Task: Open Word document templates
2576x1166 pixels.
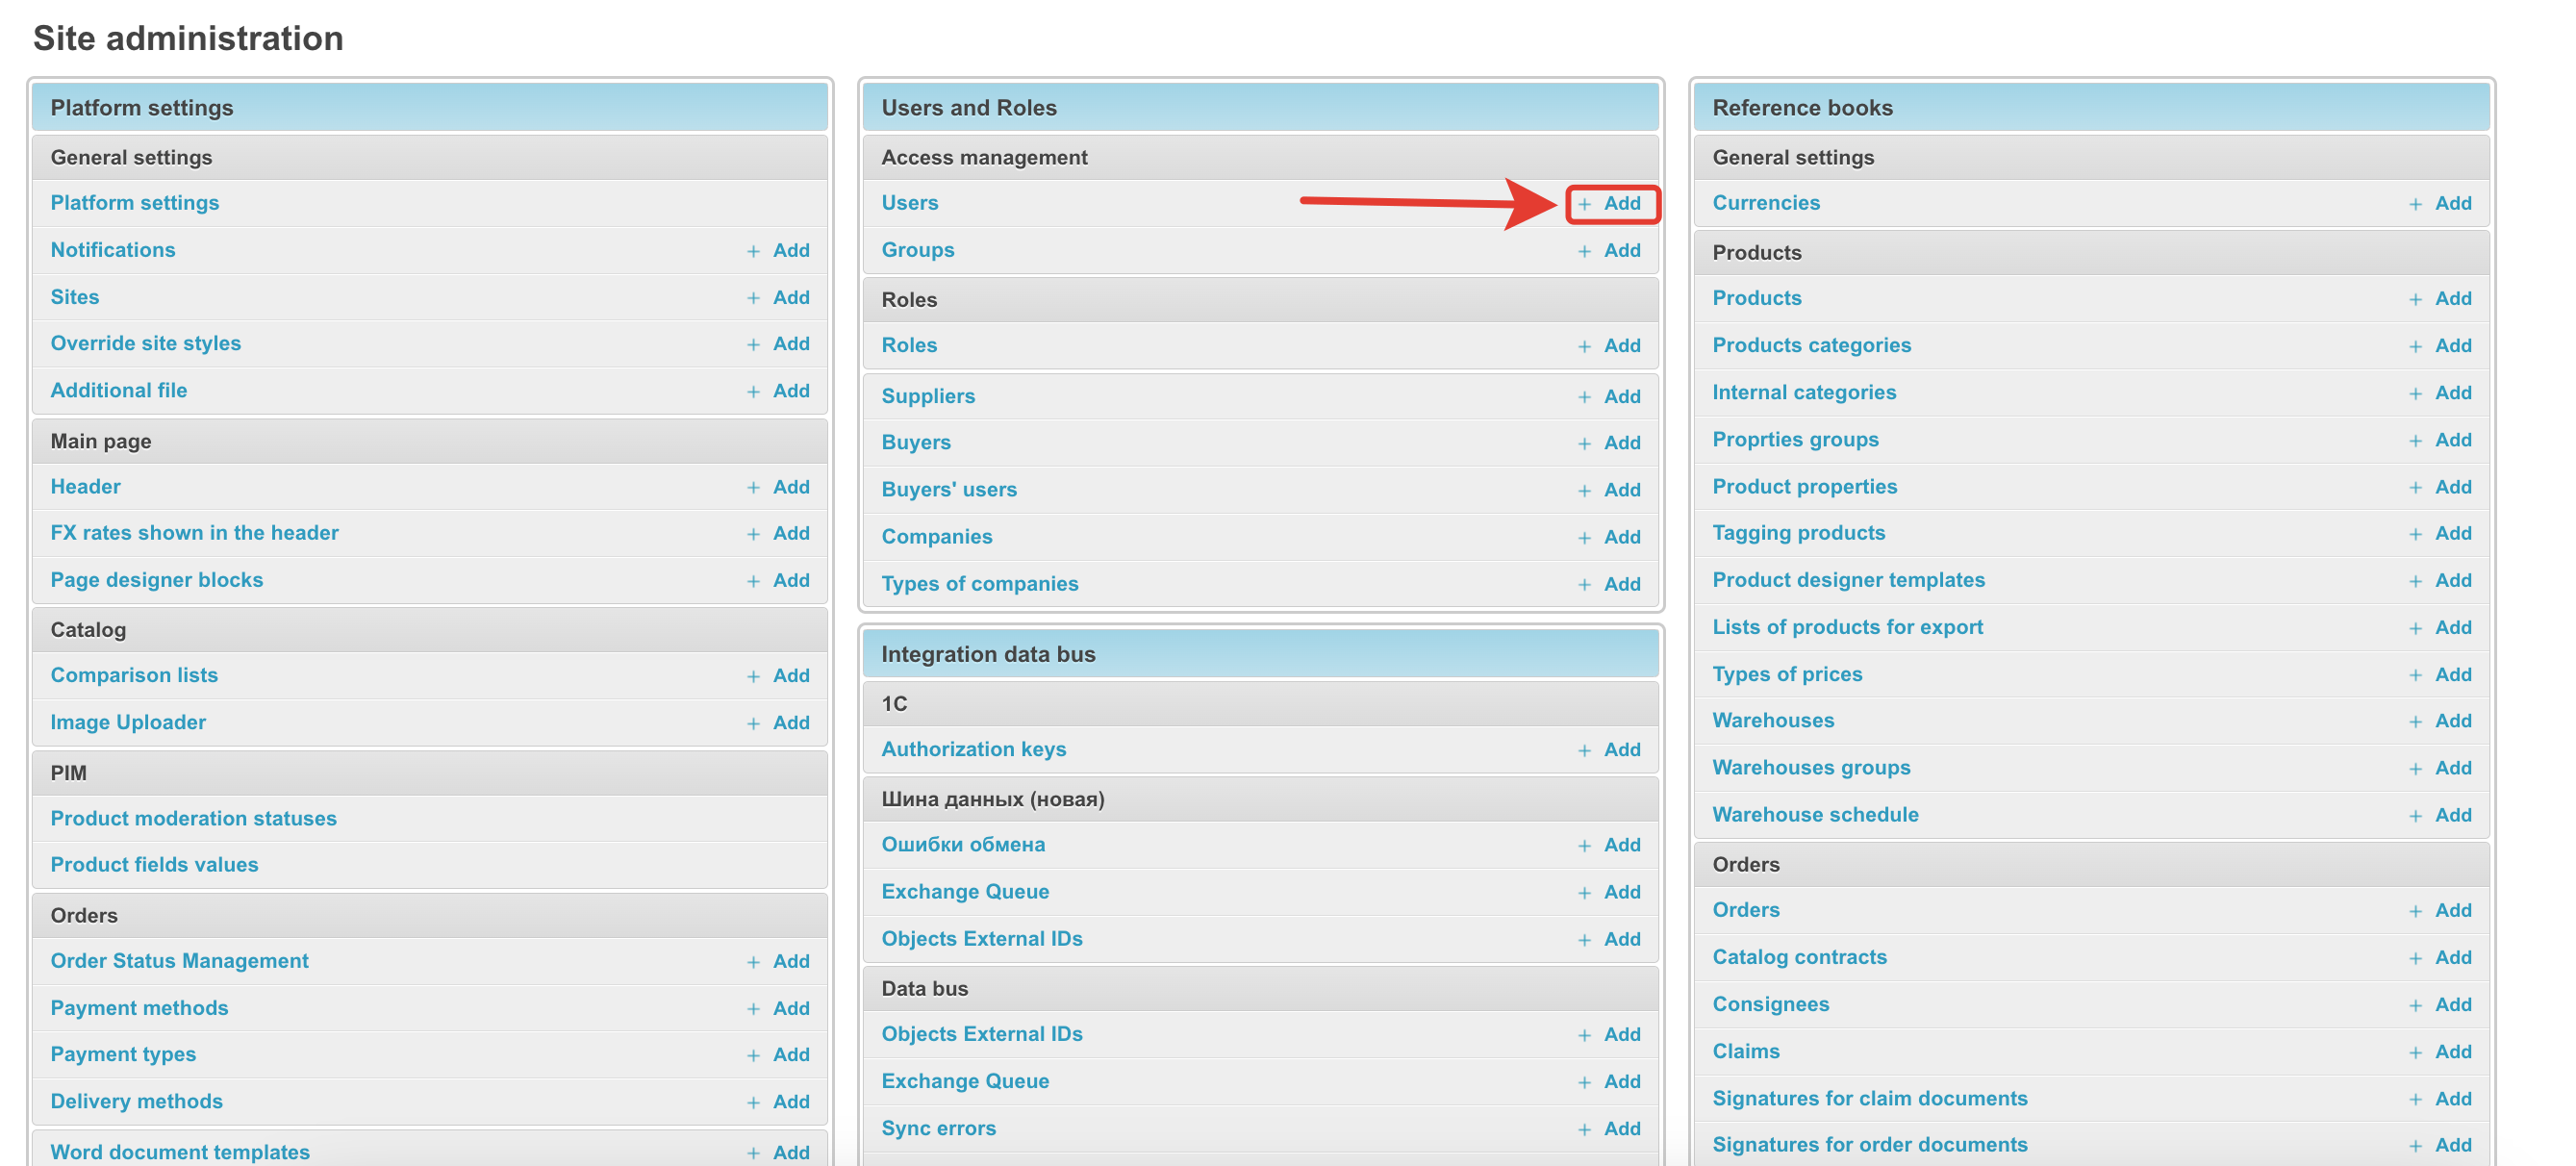Action: click(180, 1151)
